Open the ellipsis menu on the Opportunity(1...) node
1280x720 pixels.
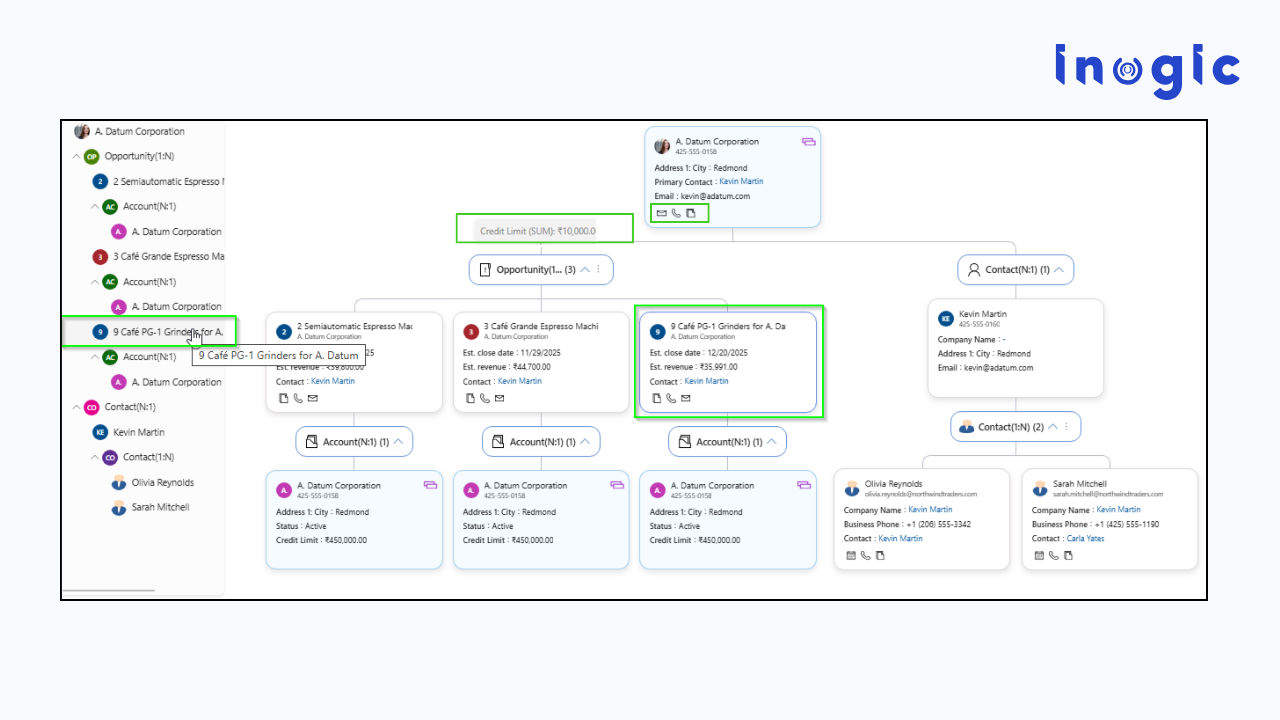[597, 269]
